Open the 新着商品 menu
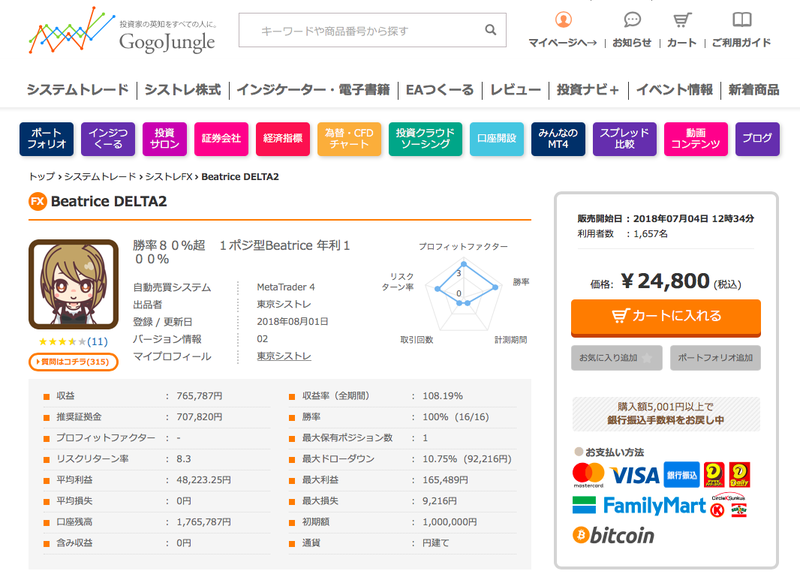Image resolution: width=800 pixels, height=574 pixels. pos(754,90)
